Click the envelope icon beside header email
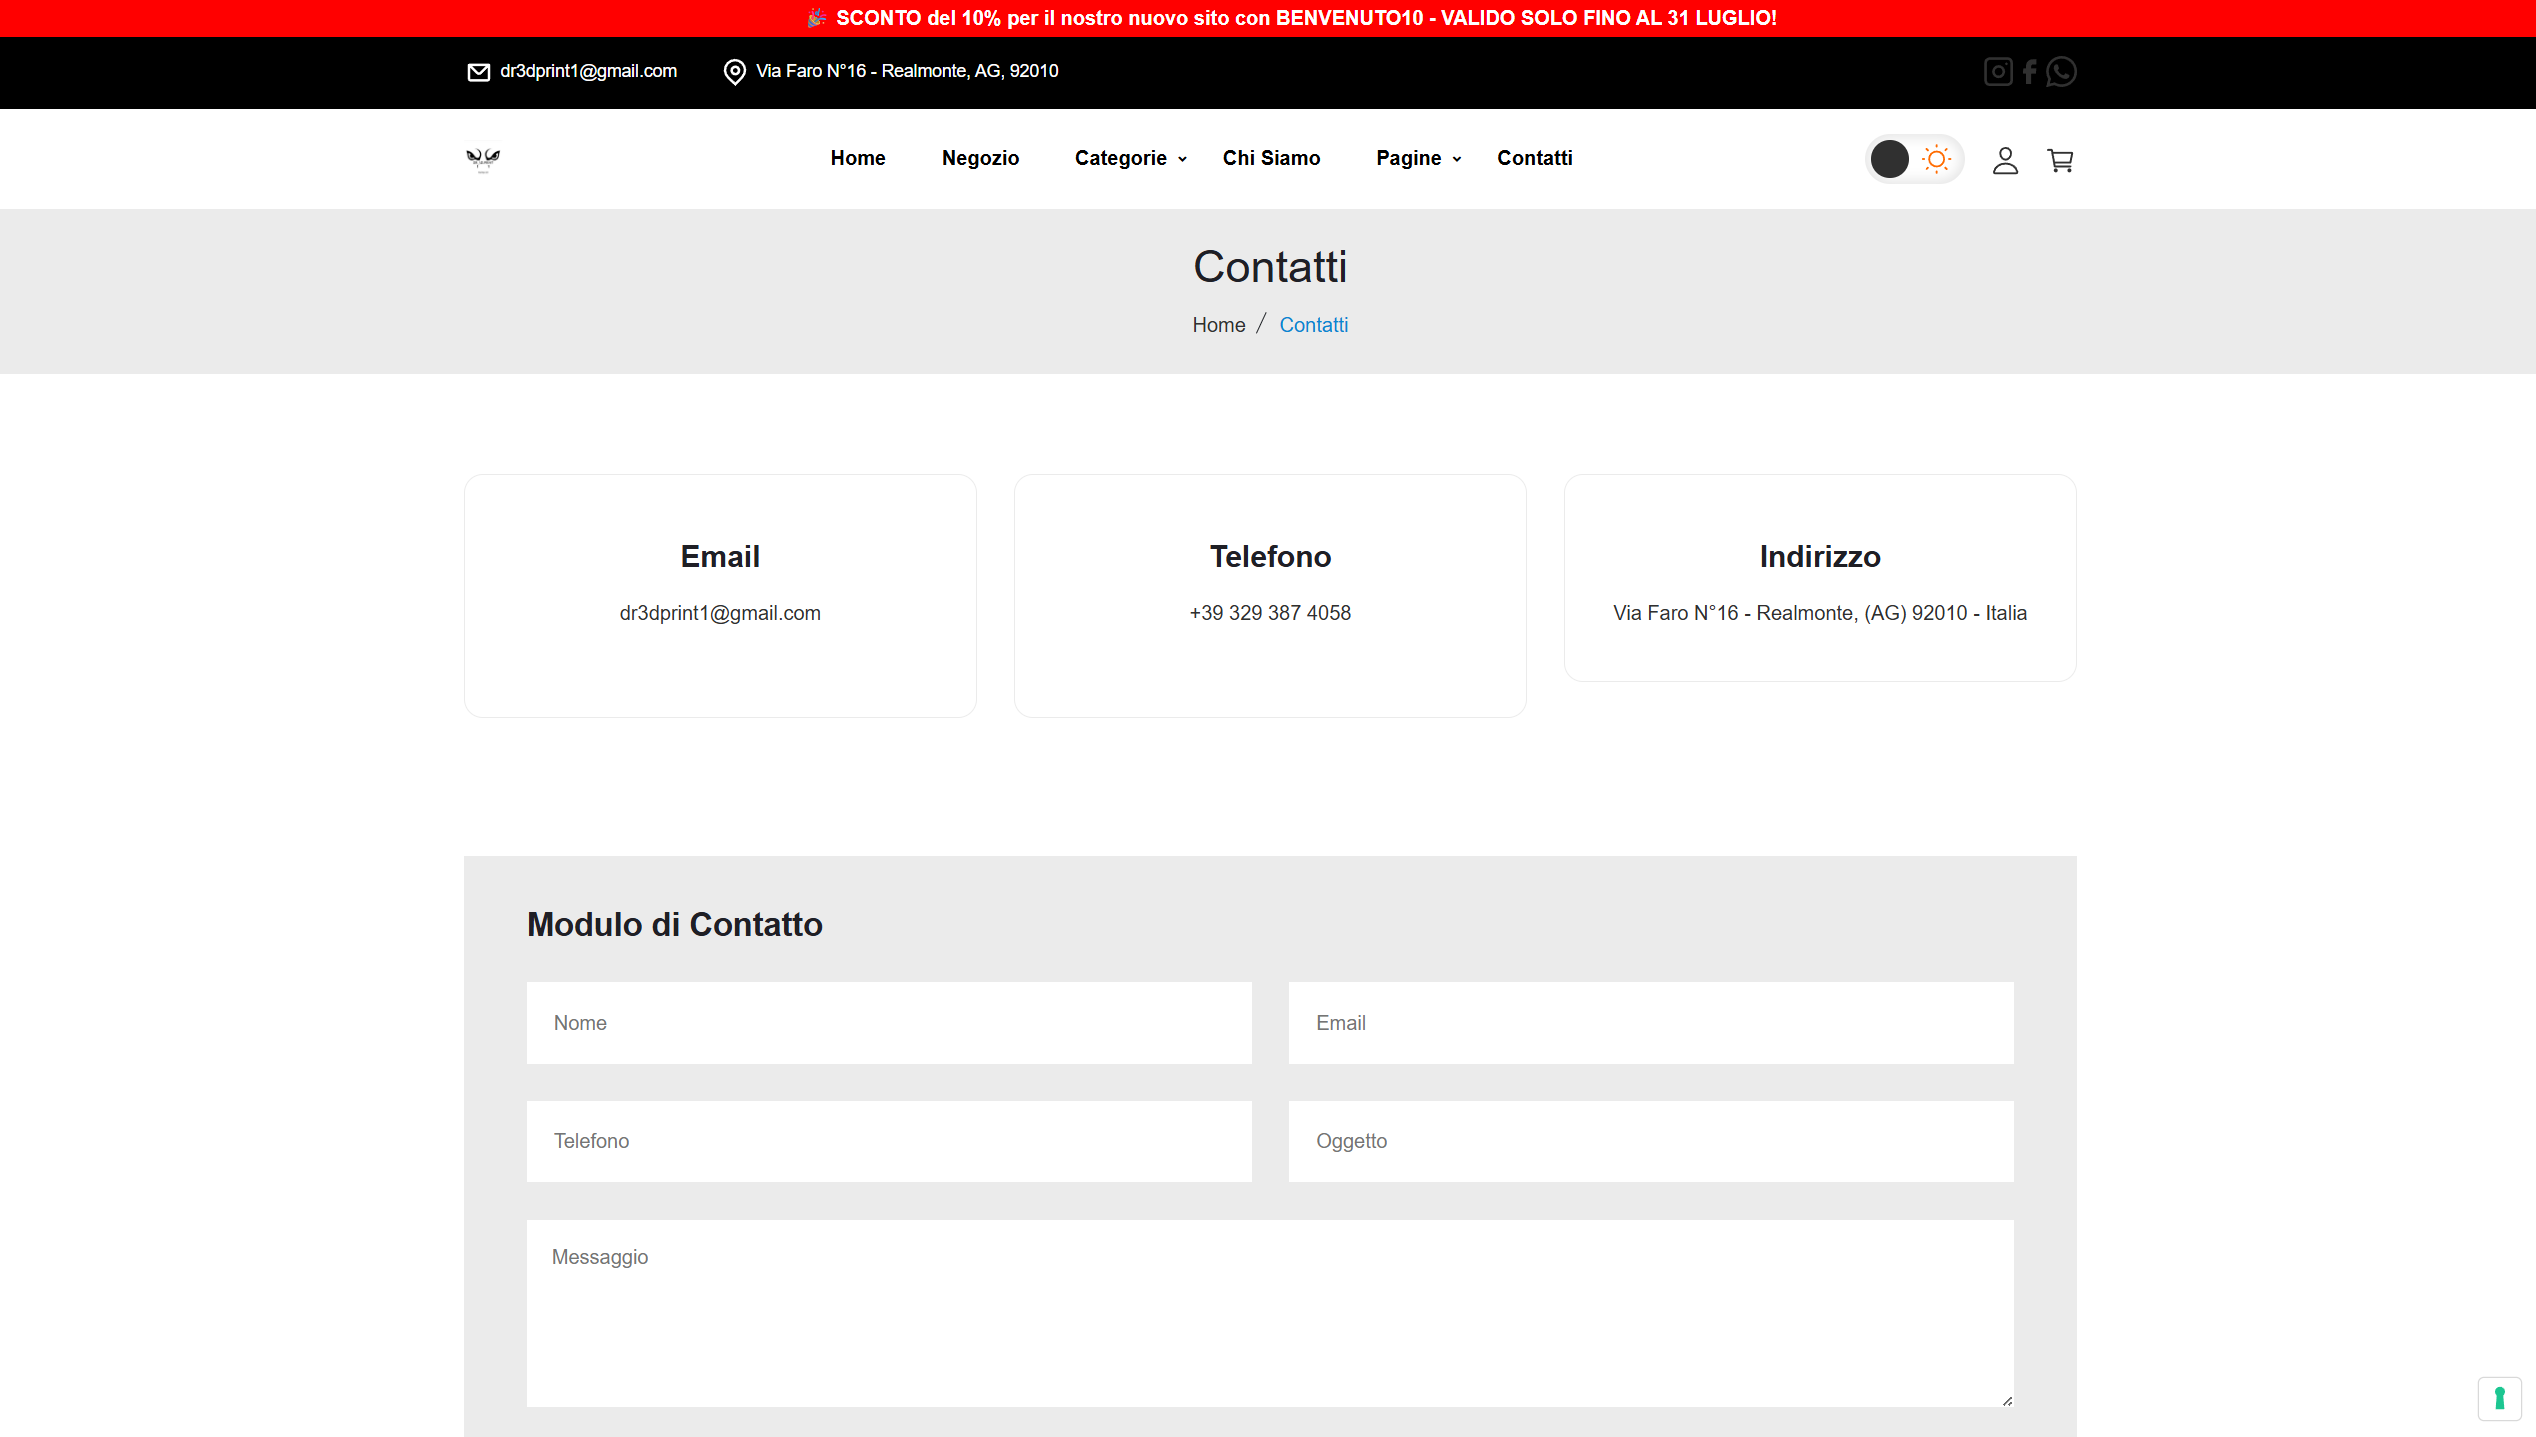This screenshot has height=1437, width=2536. [x=479, y=72]
